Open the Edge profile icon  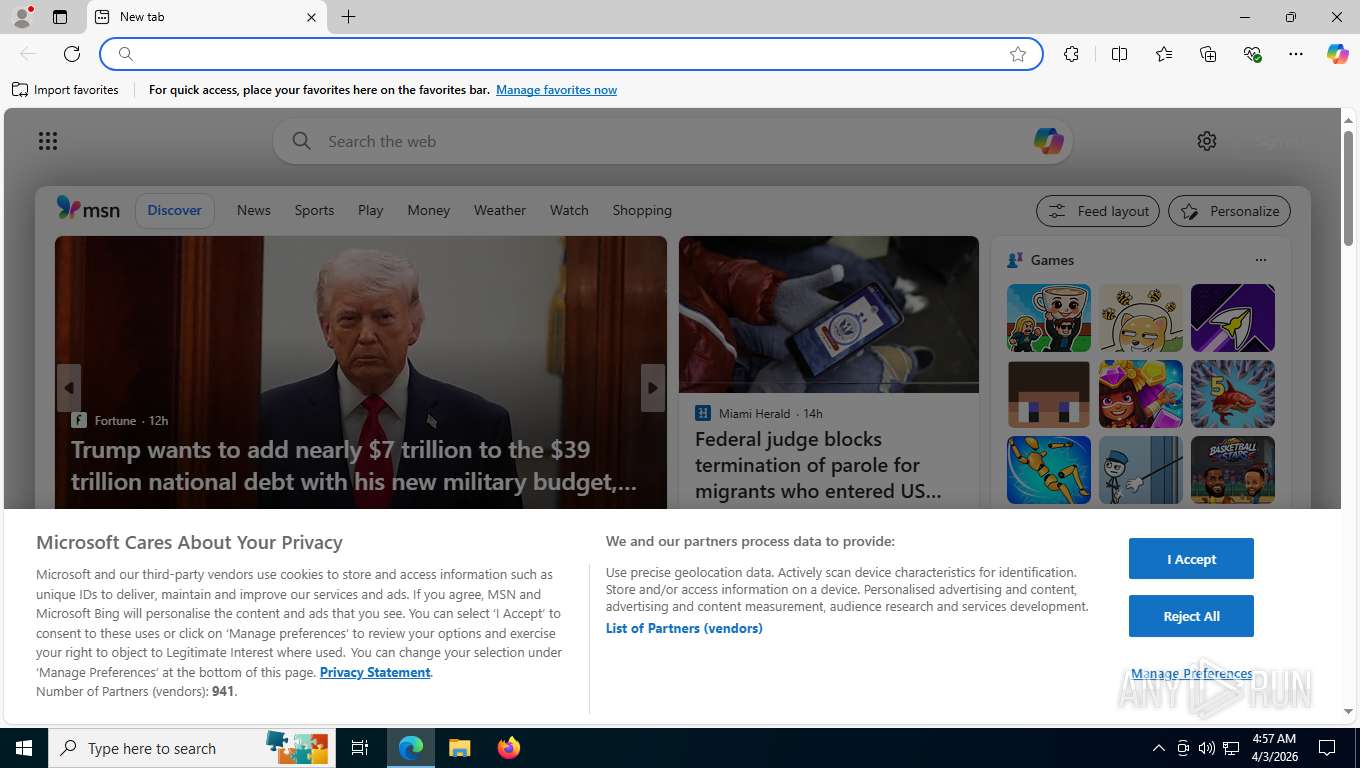point(22,17)
